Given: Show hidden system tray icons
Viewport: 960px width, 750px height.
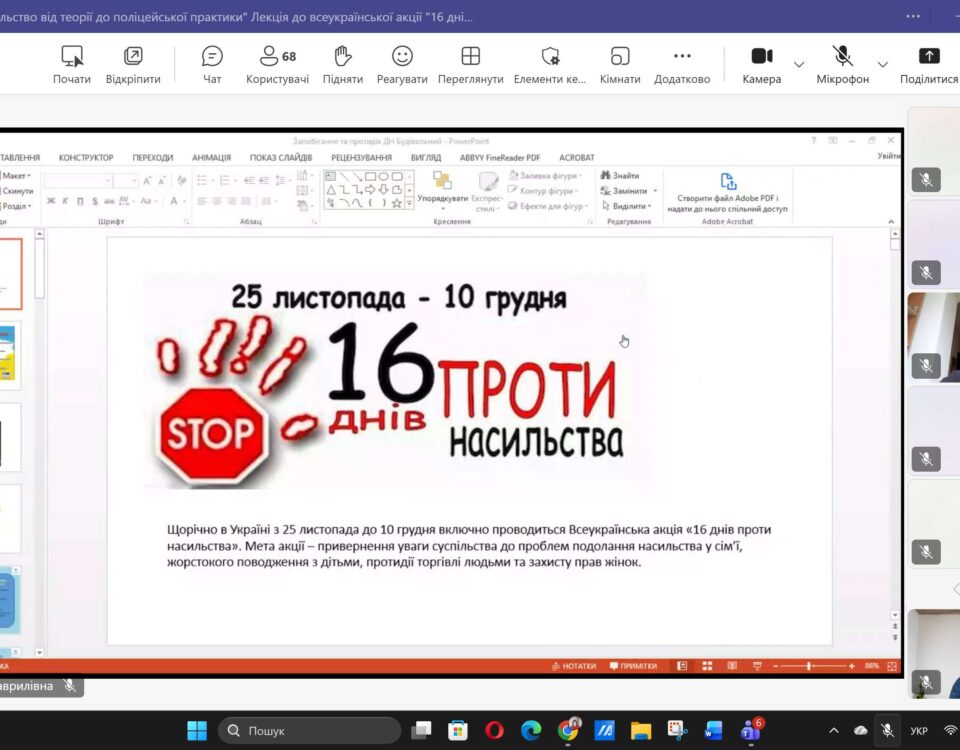Looking at the screenshot, I should (834, 731).
